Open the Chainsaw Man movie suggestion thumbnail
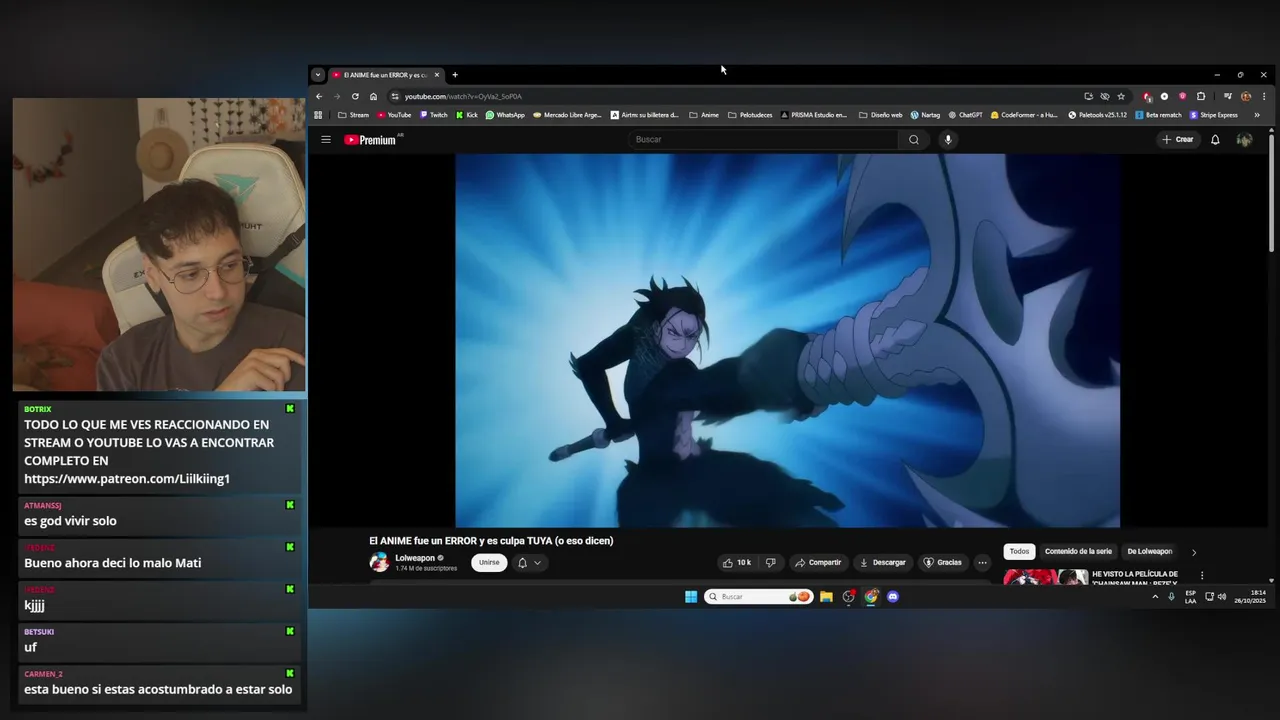This screenshot has height=720, width=1280. click(x=1045, y=576)
